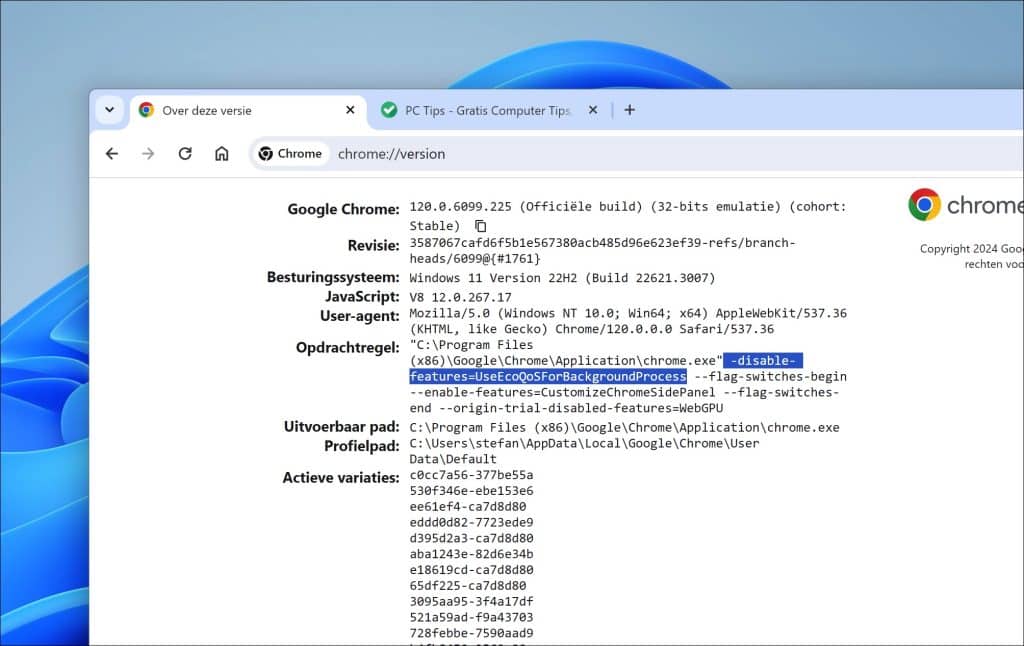Click --origin-trial-disabled-features=WebGPU text
Screen dimensions: 1024x646
tap(581, 408)
